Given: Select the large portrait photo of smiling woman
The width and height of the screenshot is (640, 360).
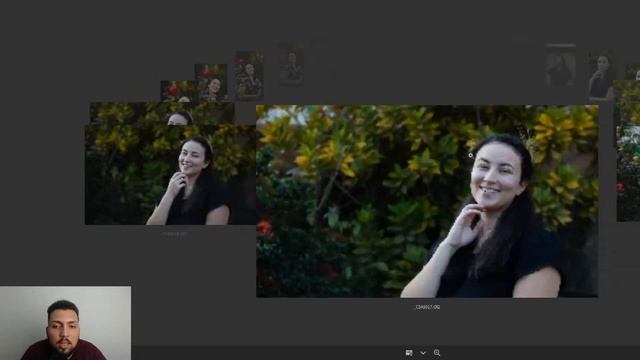Looking at the screenshot, I should click(427, 201).
